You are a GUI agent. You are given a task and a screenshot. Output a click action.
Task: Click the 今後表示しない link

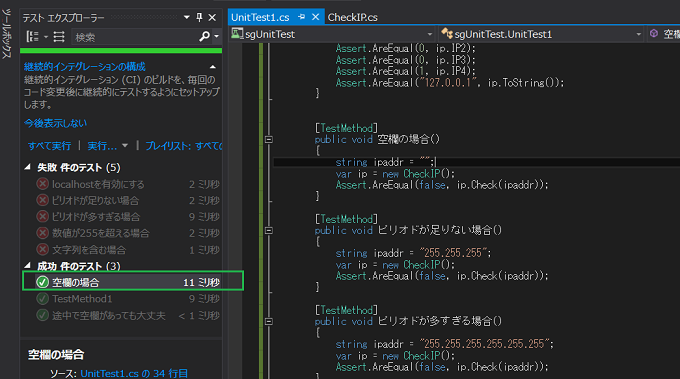[x=56, y=124]
